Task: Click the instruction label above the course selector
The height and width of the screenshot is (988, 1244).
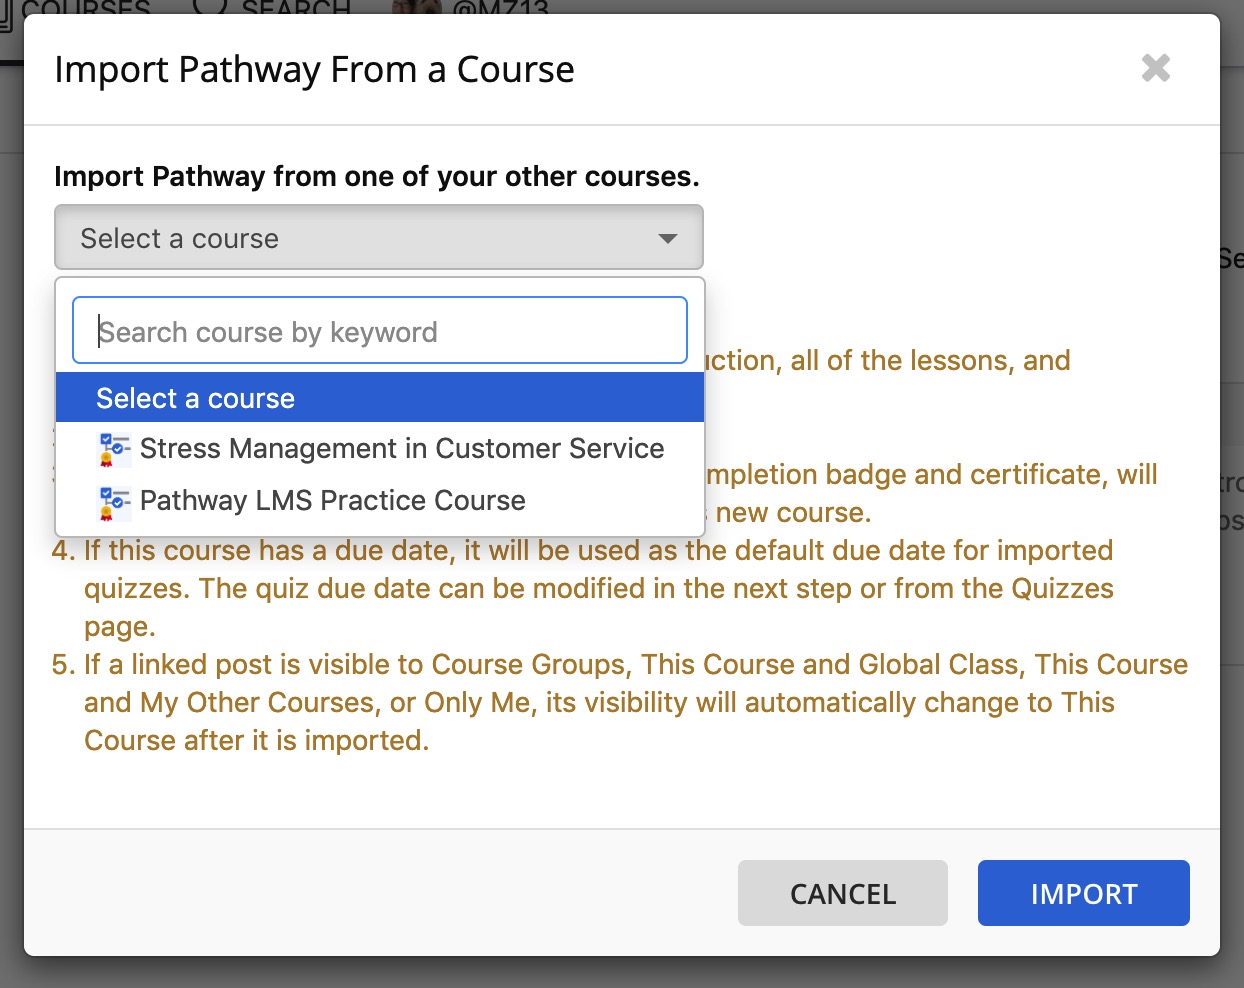Action: 377,176
